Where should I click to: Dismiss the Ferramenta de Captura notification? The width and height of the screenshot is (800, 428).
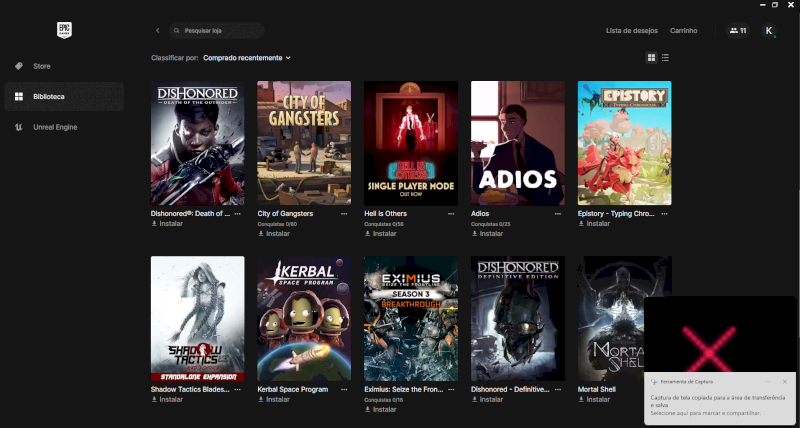coord(785,381)
